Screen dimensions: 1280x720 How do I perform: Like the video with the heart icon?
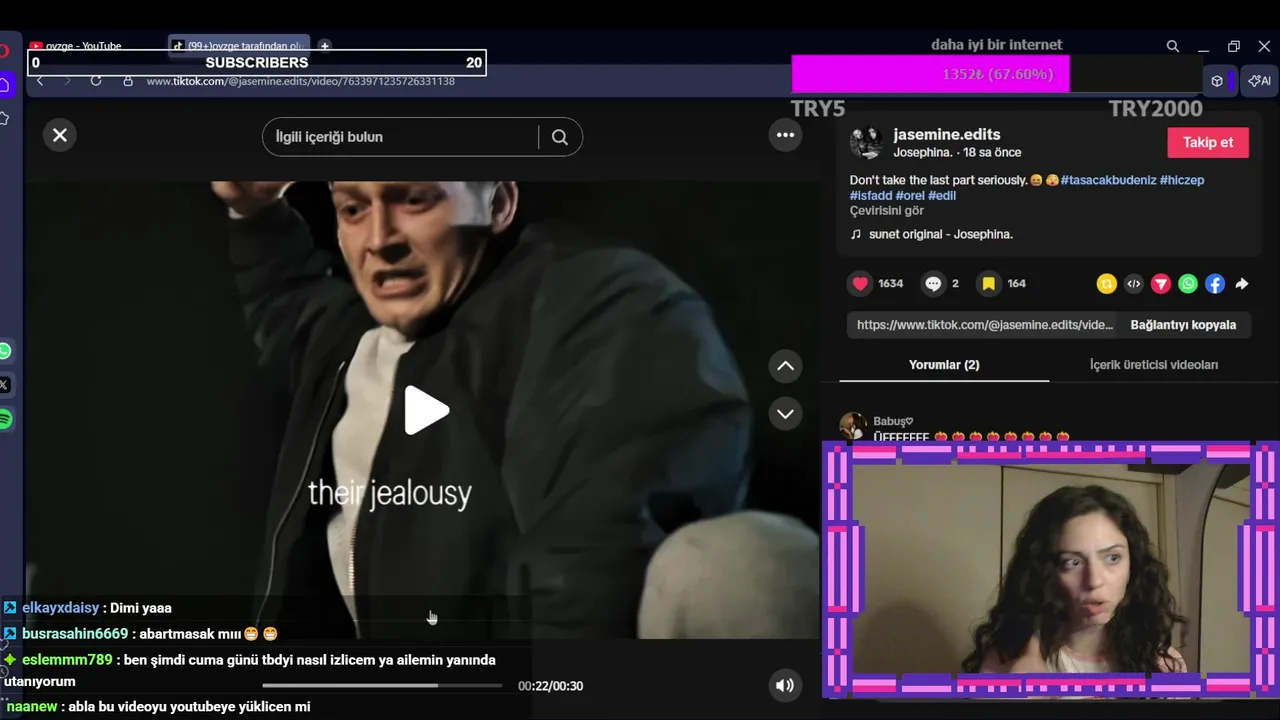(x=860, y=284)
